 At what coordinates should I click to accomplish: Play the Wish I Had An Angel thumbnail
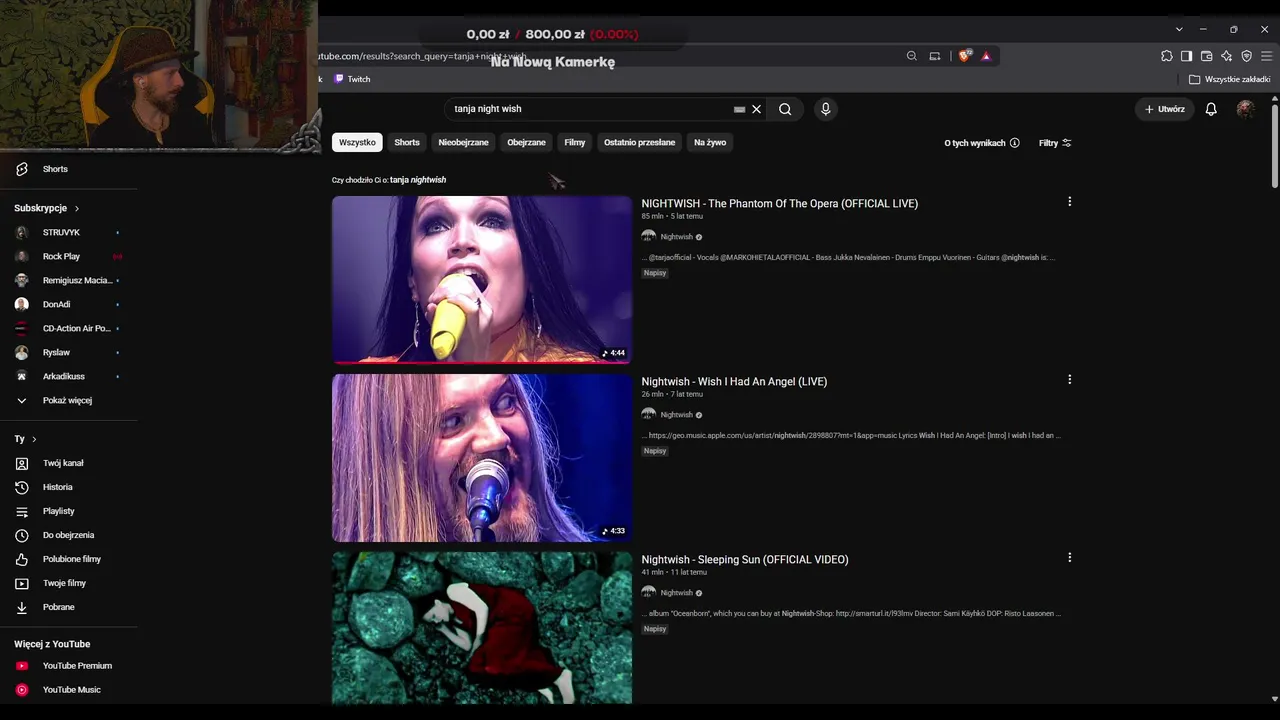[482, 457]
